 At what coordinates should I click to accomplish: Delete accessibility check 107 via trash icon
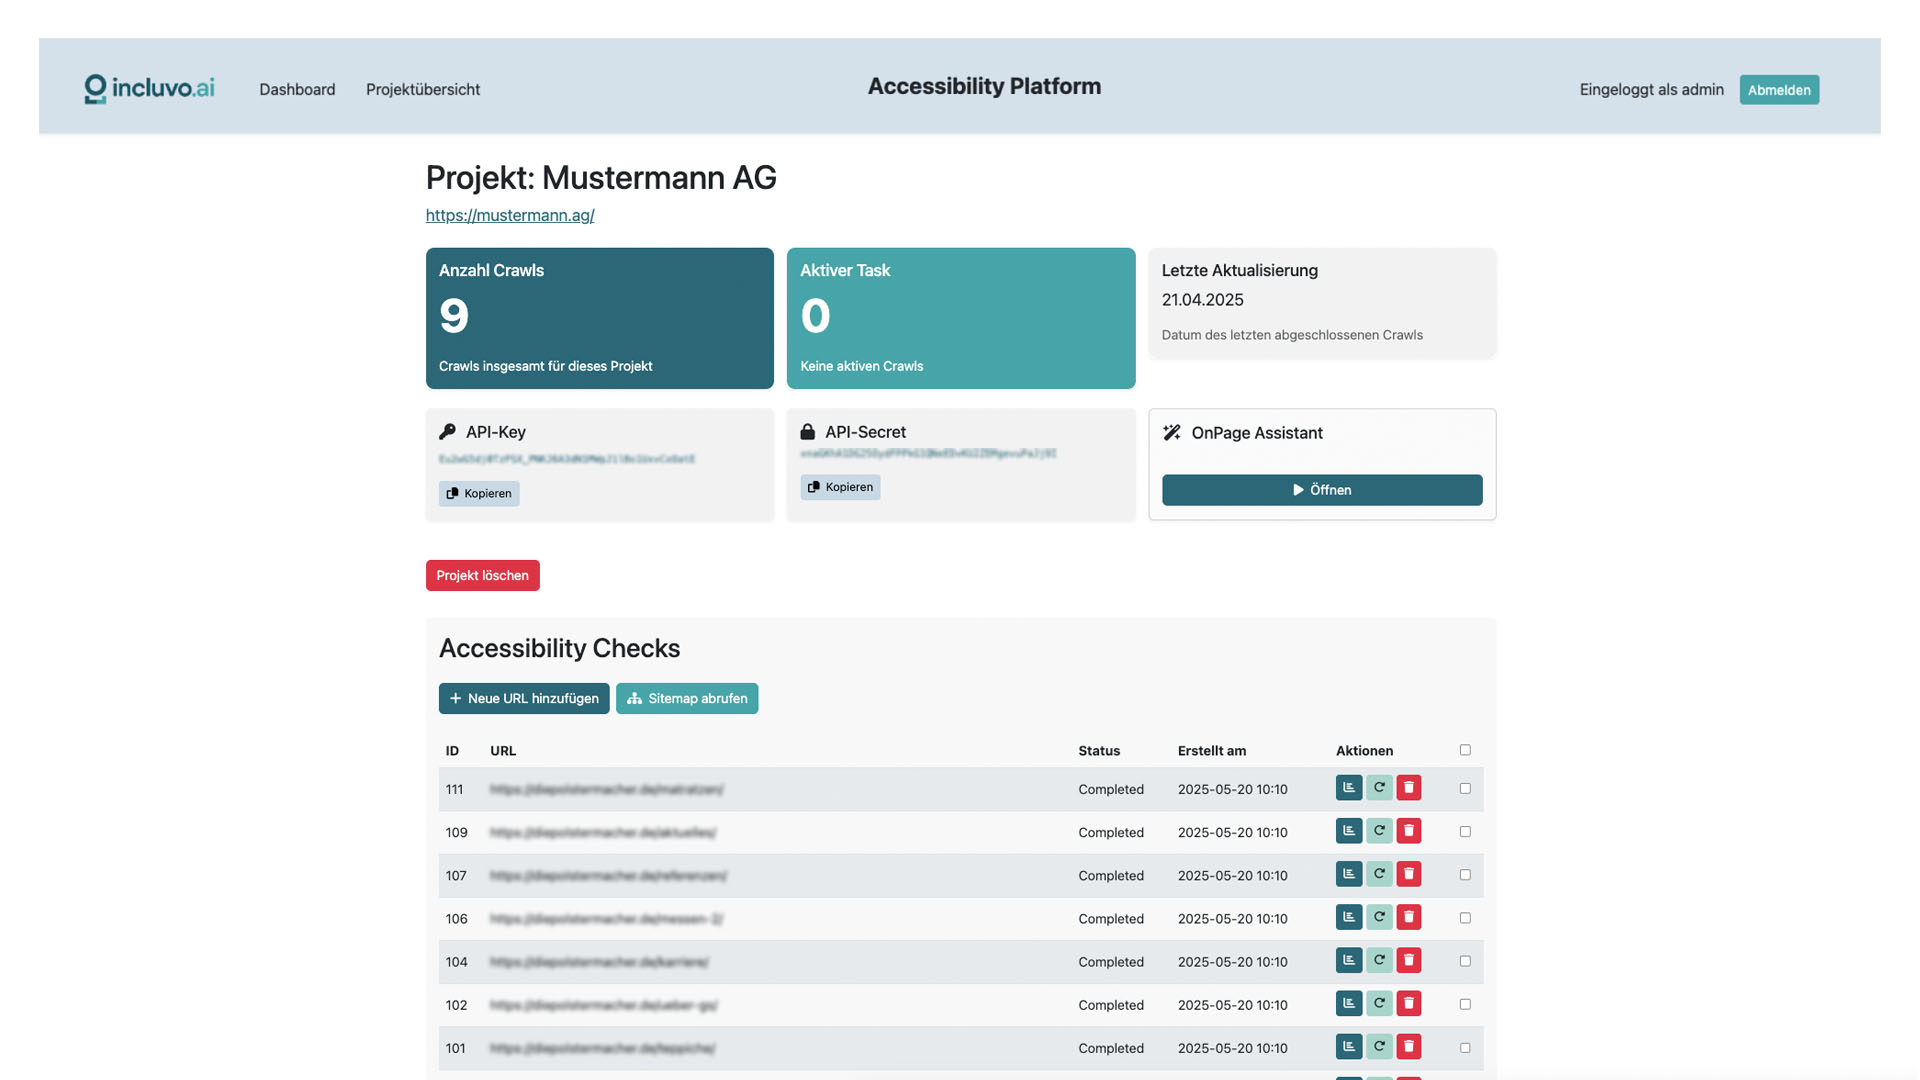point(1408,873)
